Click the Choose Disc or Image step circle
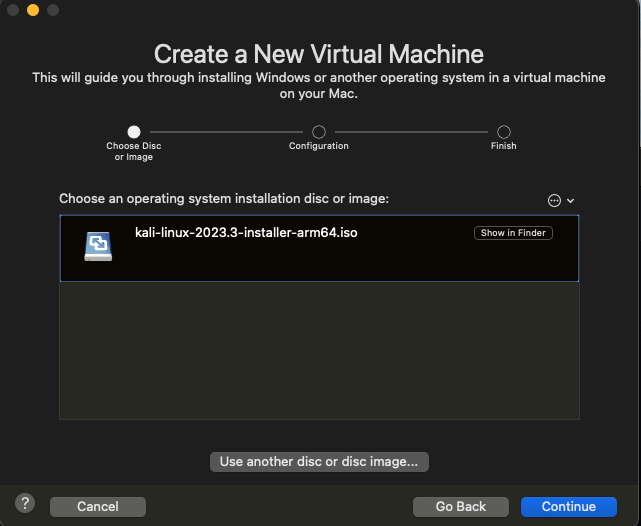641x526 pixels. [134, 131]
